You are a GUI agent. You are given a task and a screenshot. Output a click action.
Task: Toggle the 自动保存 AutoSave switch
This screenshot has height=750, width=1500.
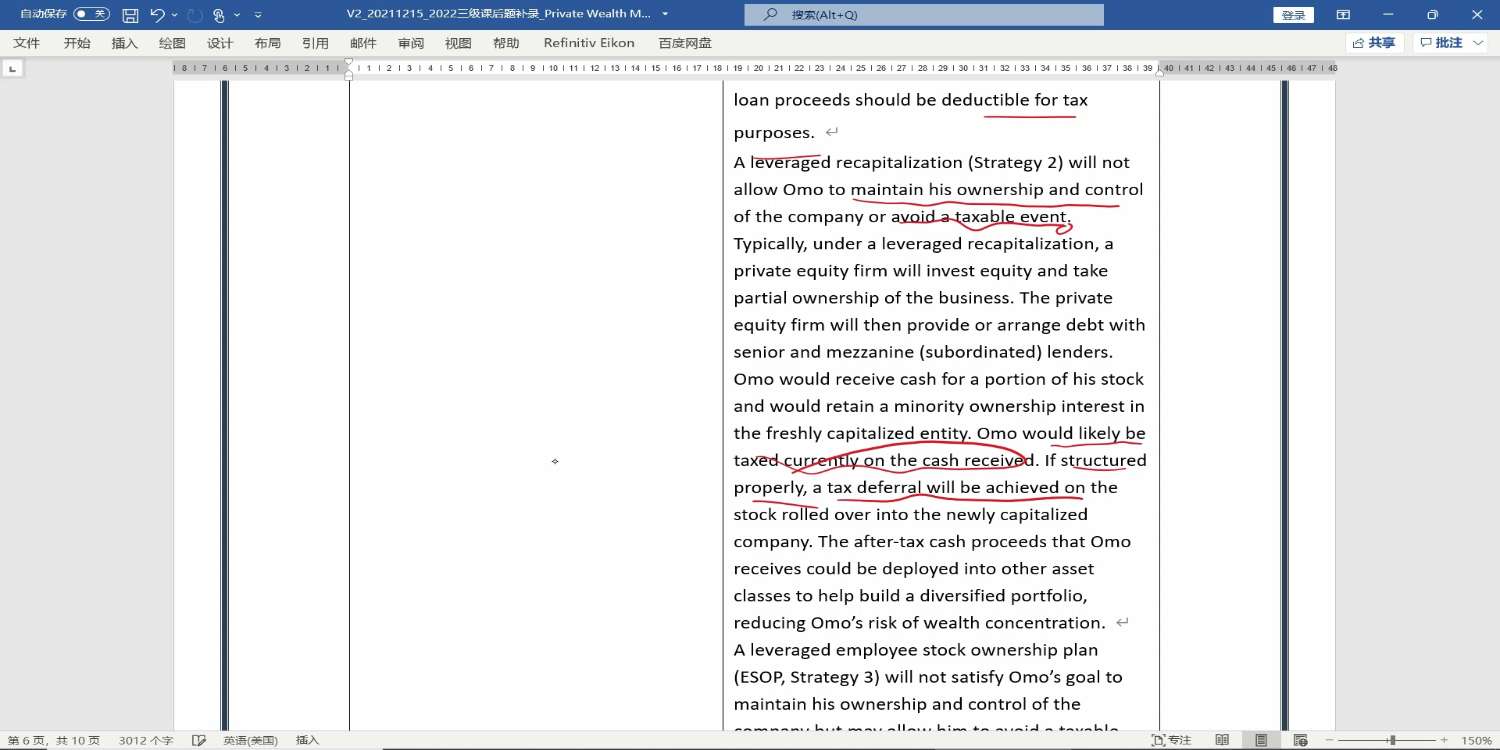(92, 14)
